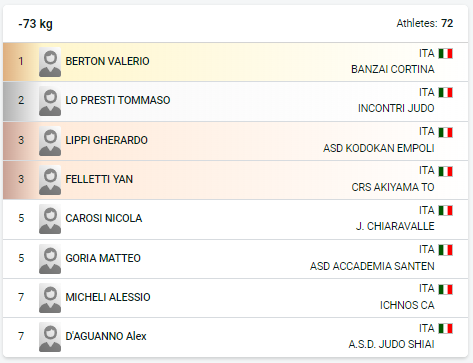Select club name ASD KODOKAN EMPOLI
Viewport: 473px width, 363px height.
pyautogui.click(x=379, y=148)
